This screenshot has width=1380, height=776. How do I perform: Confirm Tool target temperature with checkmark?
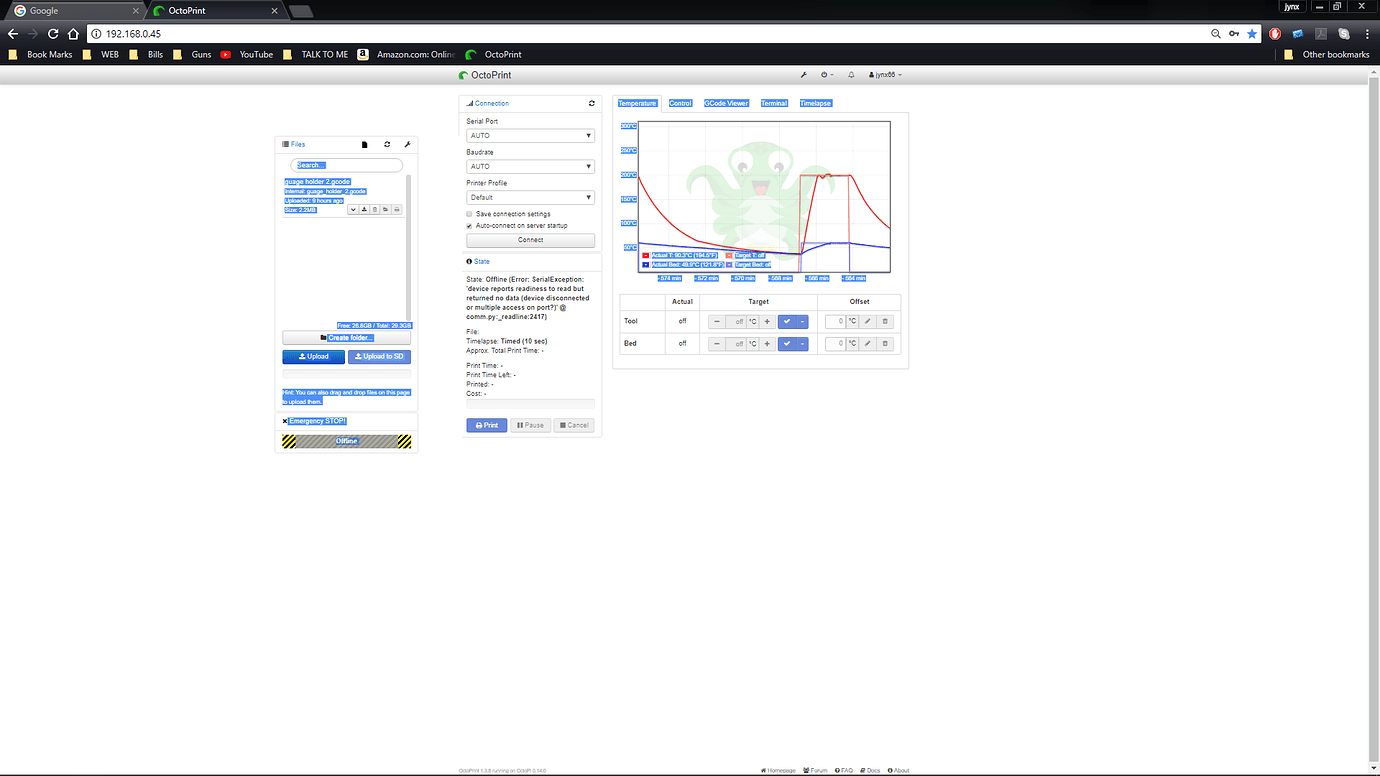[787, 321]
